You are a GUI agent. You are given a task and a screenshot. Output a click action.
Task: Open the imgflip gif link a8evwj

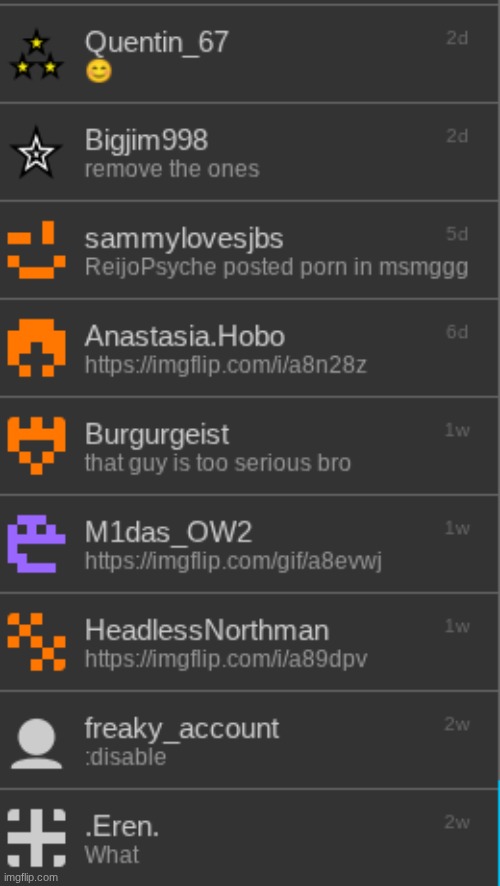click(233, 561)
